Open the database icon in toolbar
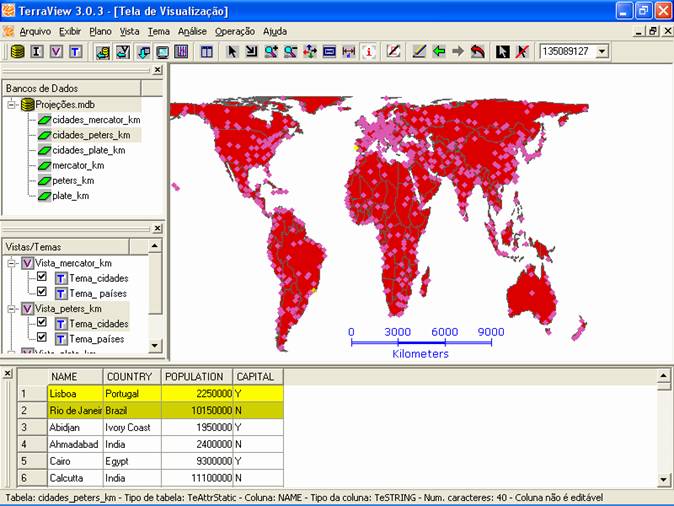Screen dimensions: 674x506 click(17, 52)
